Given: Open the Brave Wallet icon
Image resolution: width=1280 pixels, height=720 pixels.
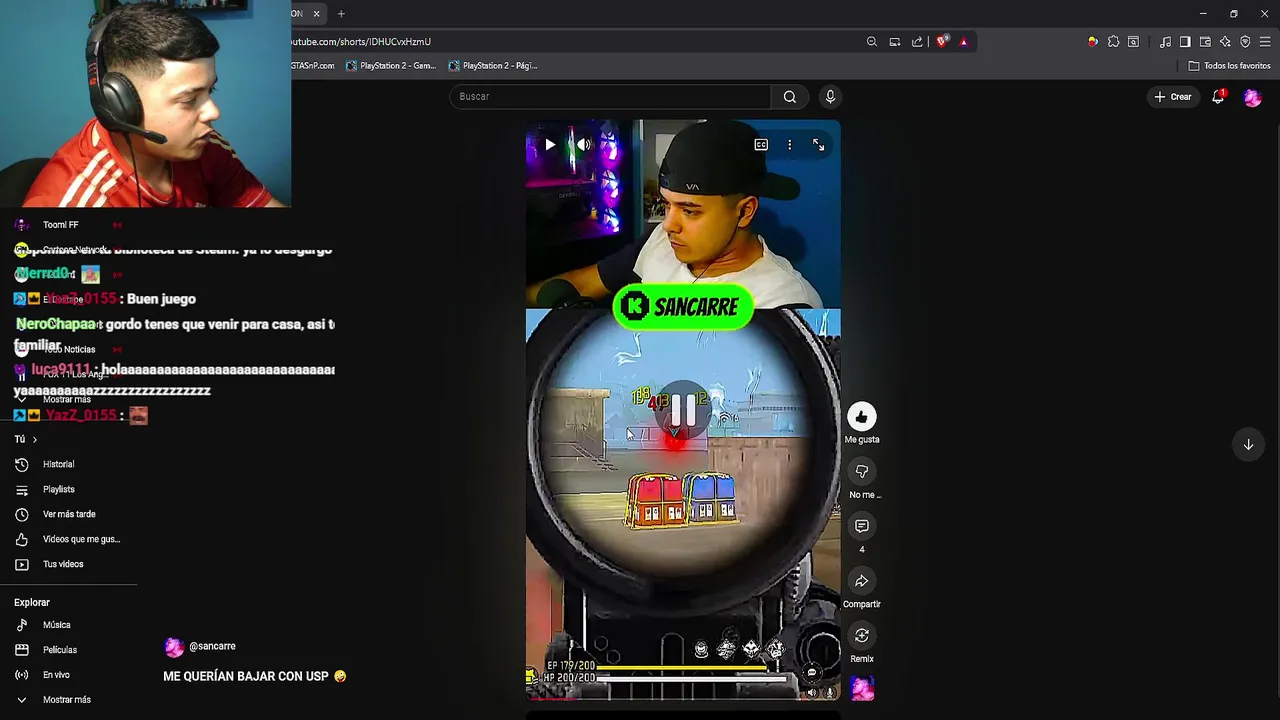Looking at the screenshot, I should [1205, 42].
